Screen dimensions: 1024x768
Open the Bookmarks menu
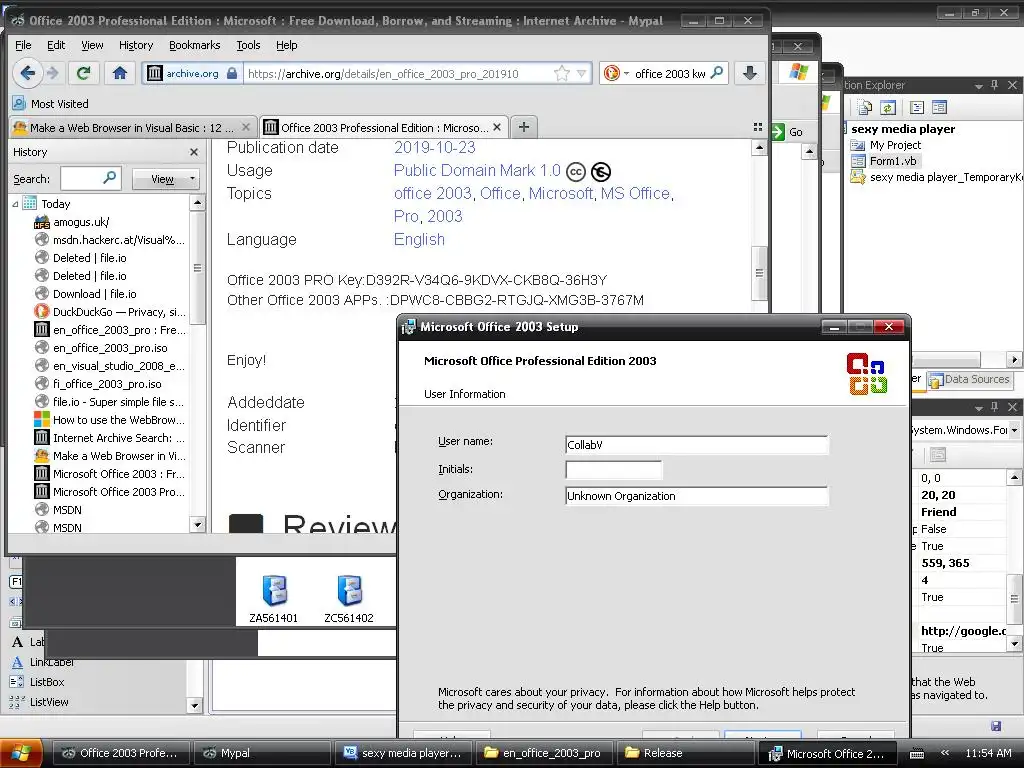[x=195, y=45]
